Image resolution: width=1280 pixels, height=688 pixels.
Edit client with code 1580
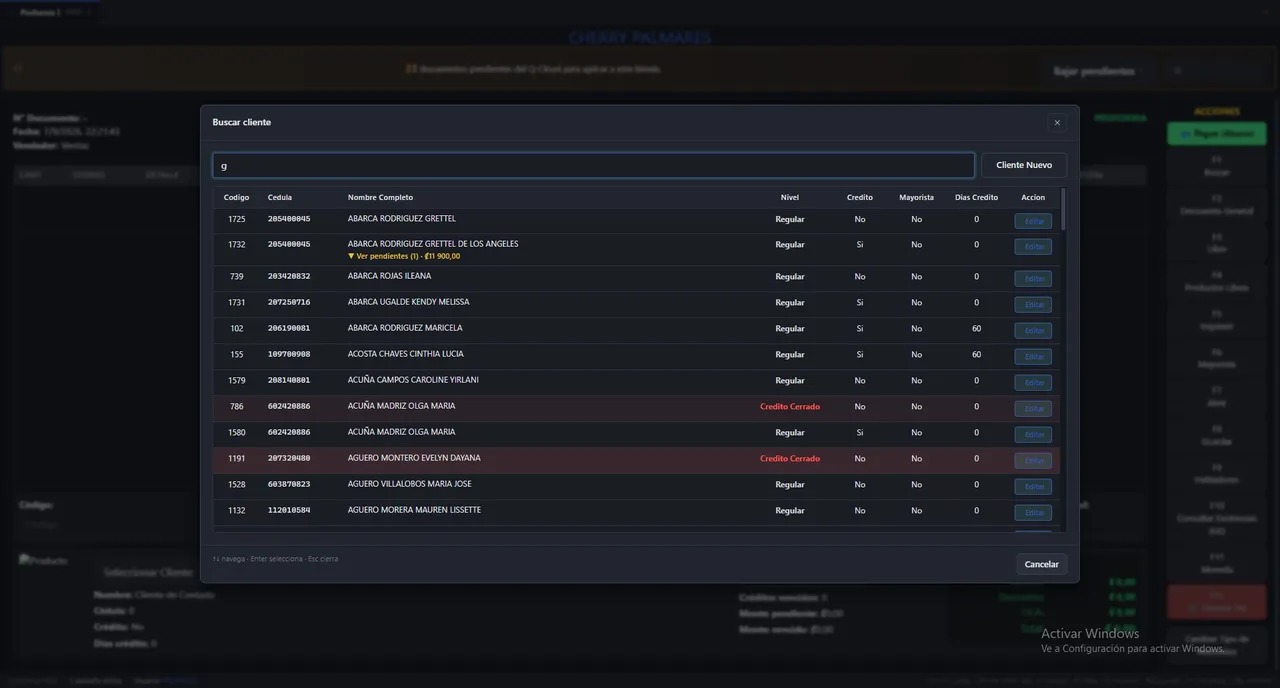[x=1033, y=434]
